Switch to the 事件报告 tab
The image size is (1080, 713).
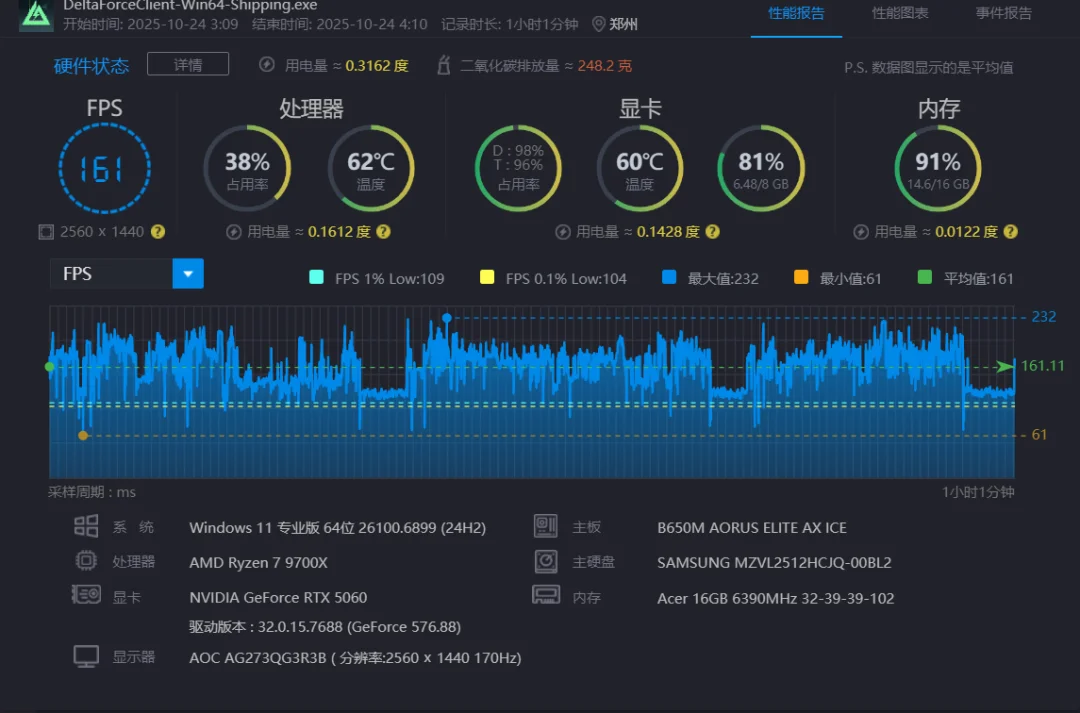coord(1003,14)
